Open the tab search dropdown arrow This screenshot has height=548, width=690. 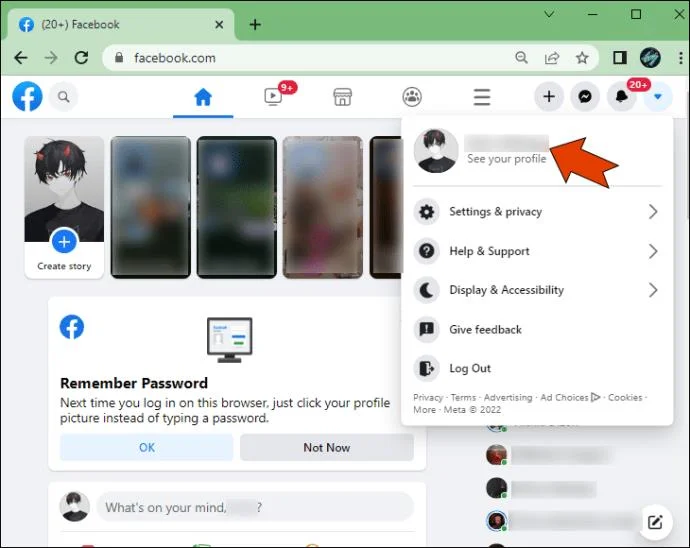click(x=549, y=15)
